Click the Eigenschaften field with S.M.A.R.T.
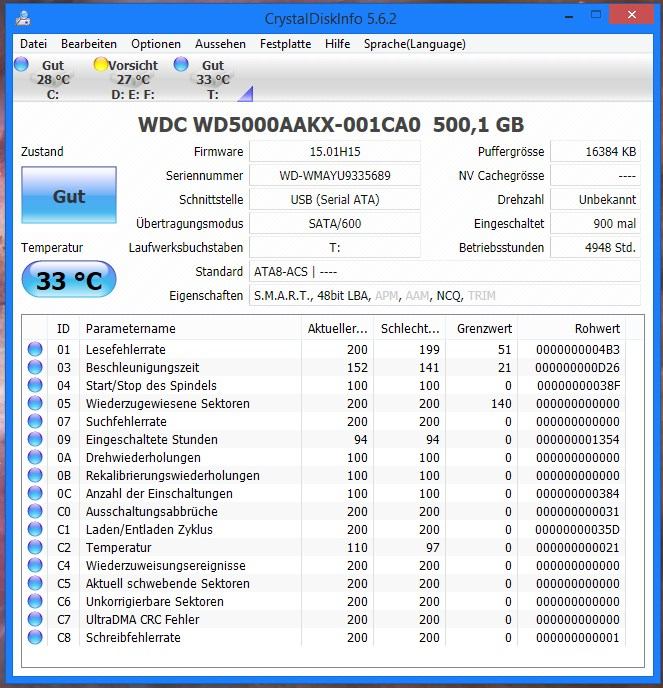Viewport: 663px width, 688px height. [445, 295]
